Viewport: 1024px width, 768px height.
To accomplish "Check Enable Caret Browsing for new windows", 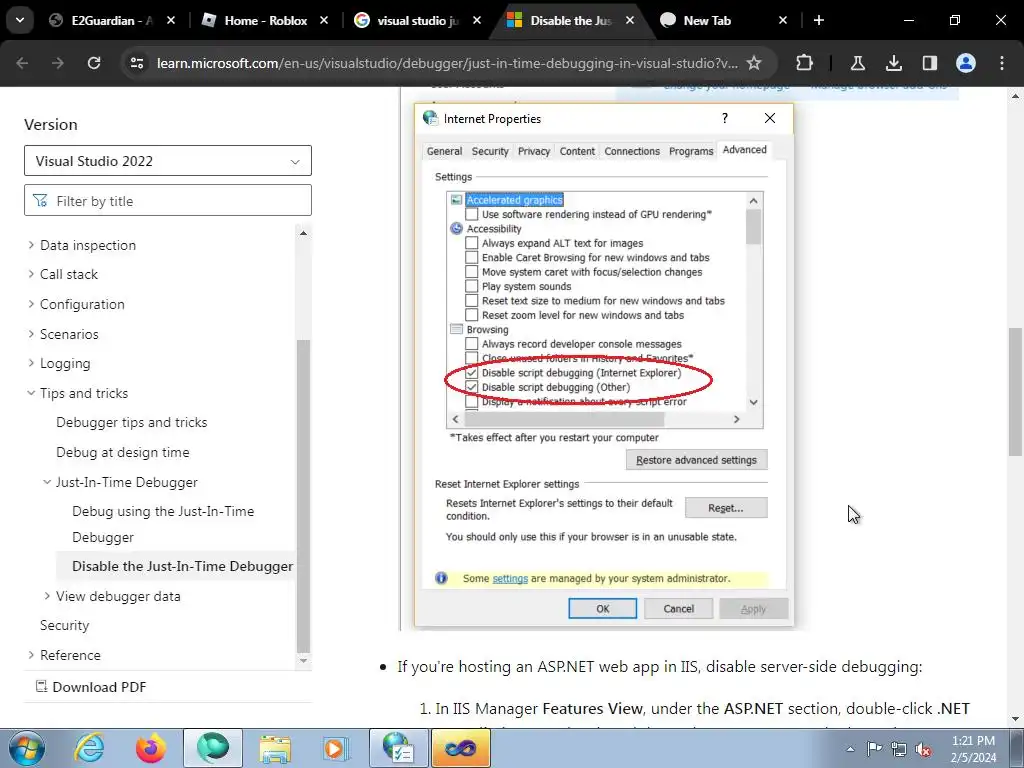I will pos(472,257).
